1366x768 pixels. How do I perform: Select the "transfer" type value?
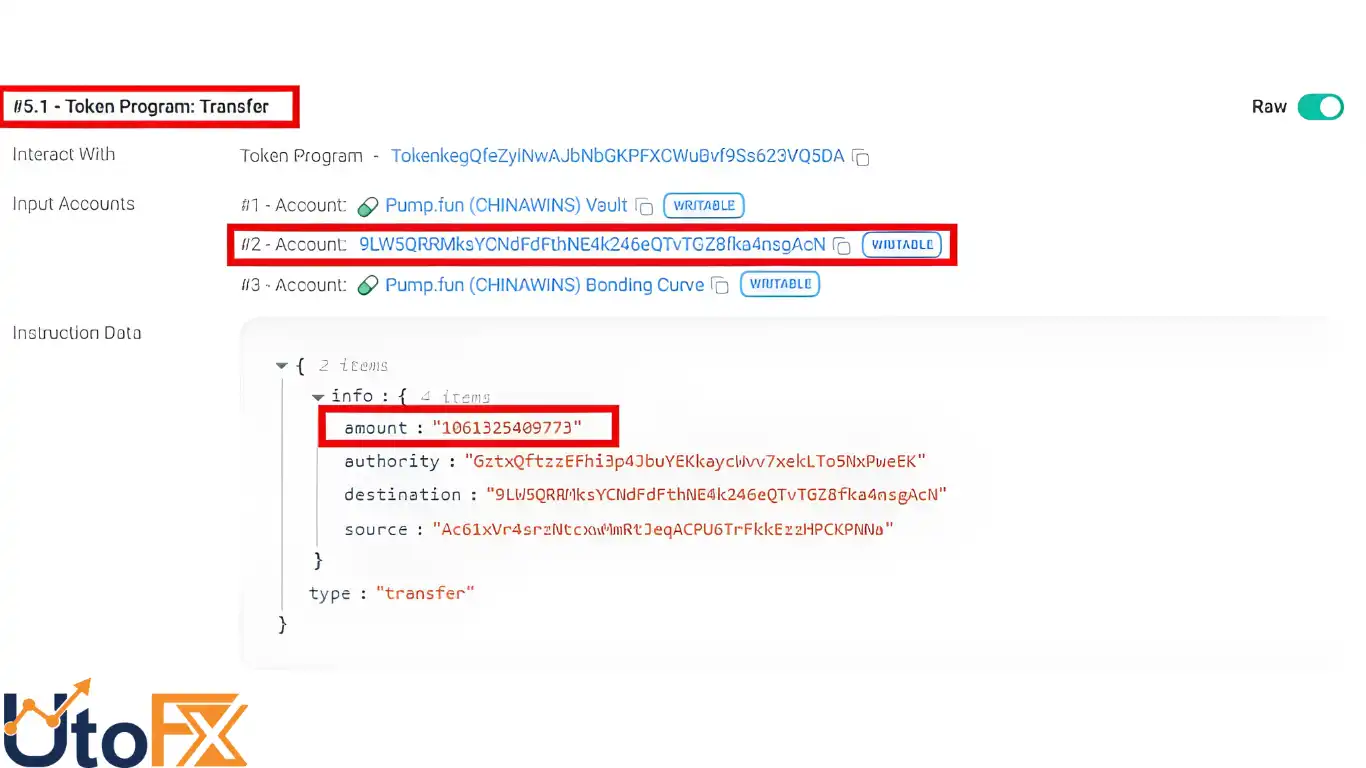point(425,593)
